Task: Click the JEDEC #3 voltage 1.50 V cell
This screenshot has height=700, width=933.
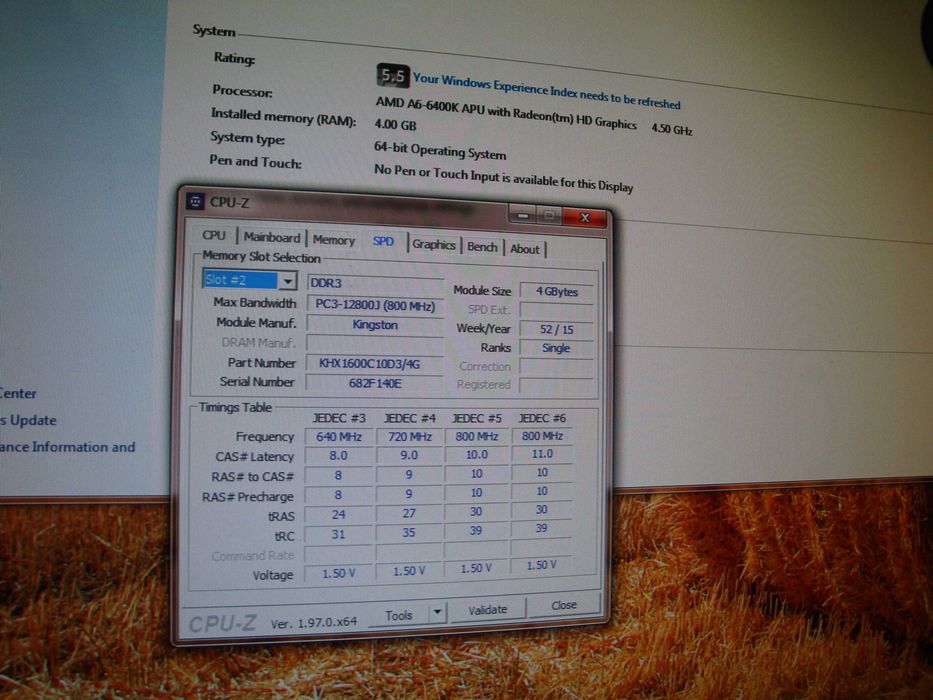Action: (x=338, y=573)
